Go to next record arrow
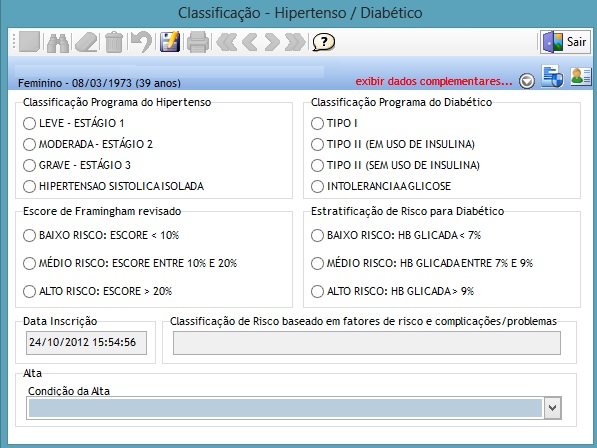This screenshot has width=597, height=448. point(272,42)
